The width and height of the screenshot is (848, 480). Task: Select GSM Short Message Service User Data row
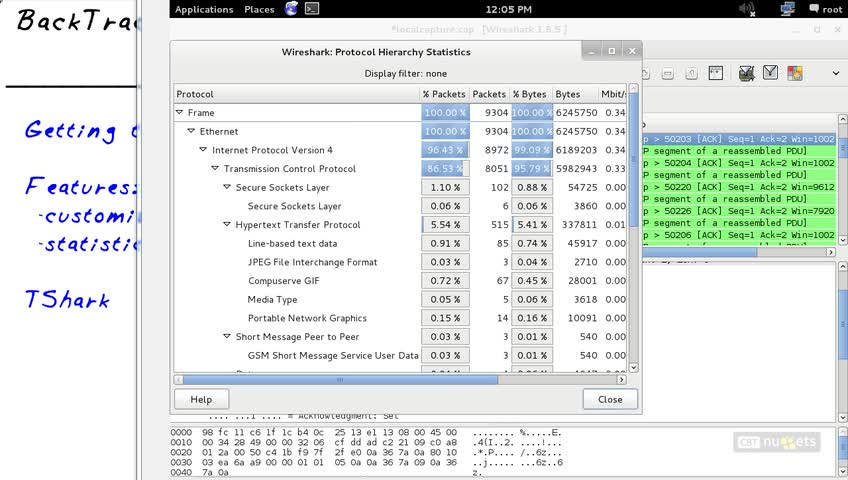(x=400, y=355)
